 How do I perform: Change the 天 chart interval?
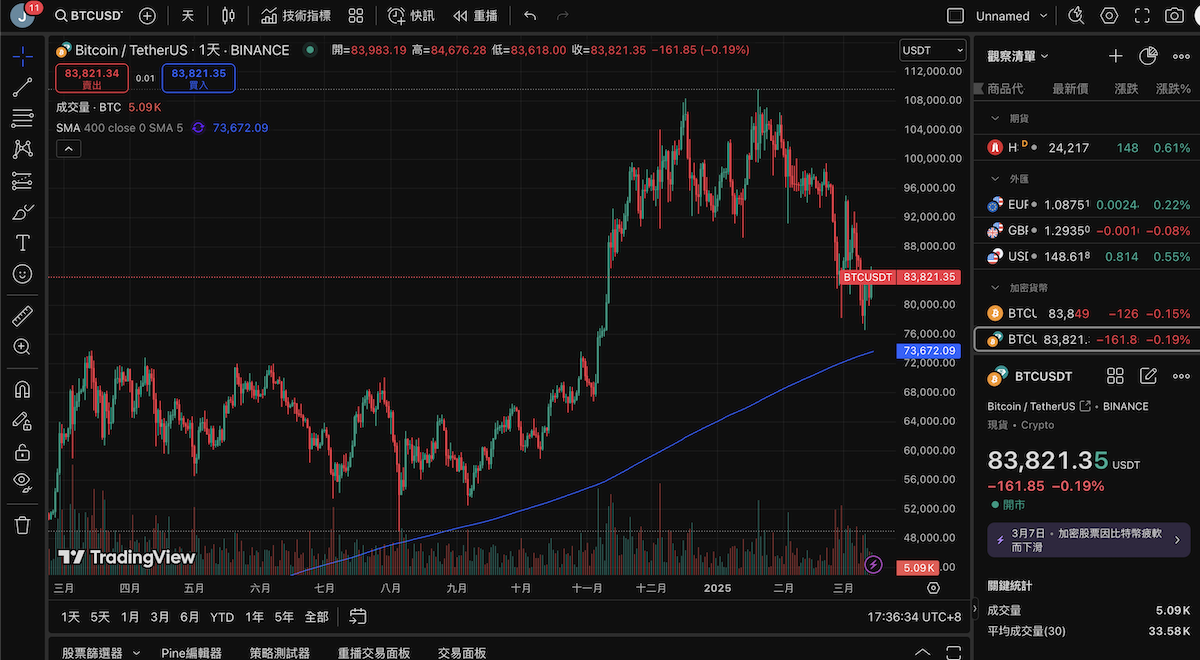(187, 16)
